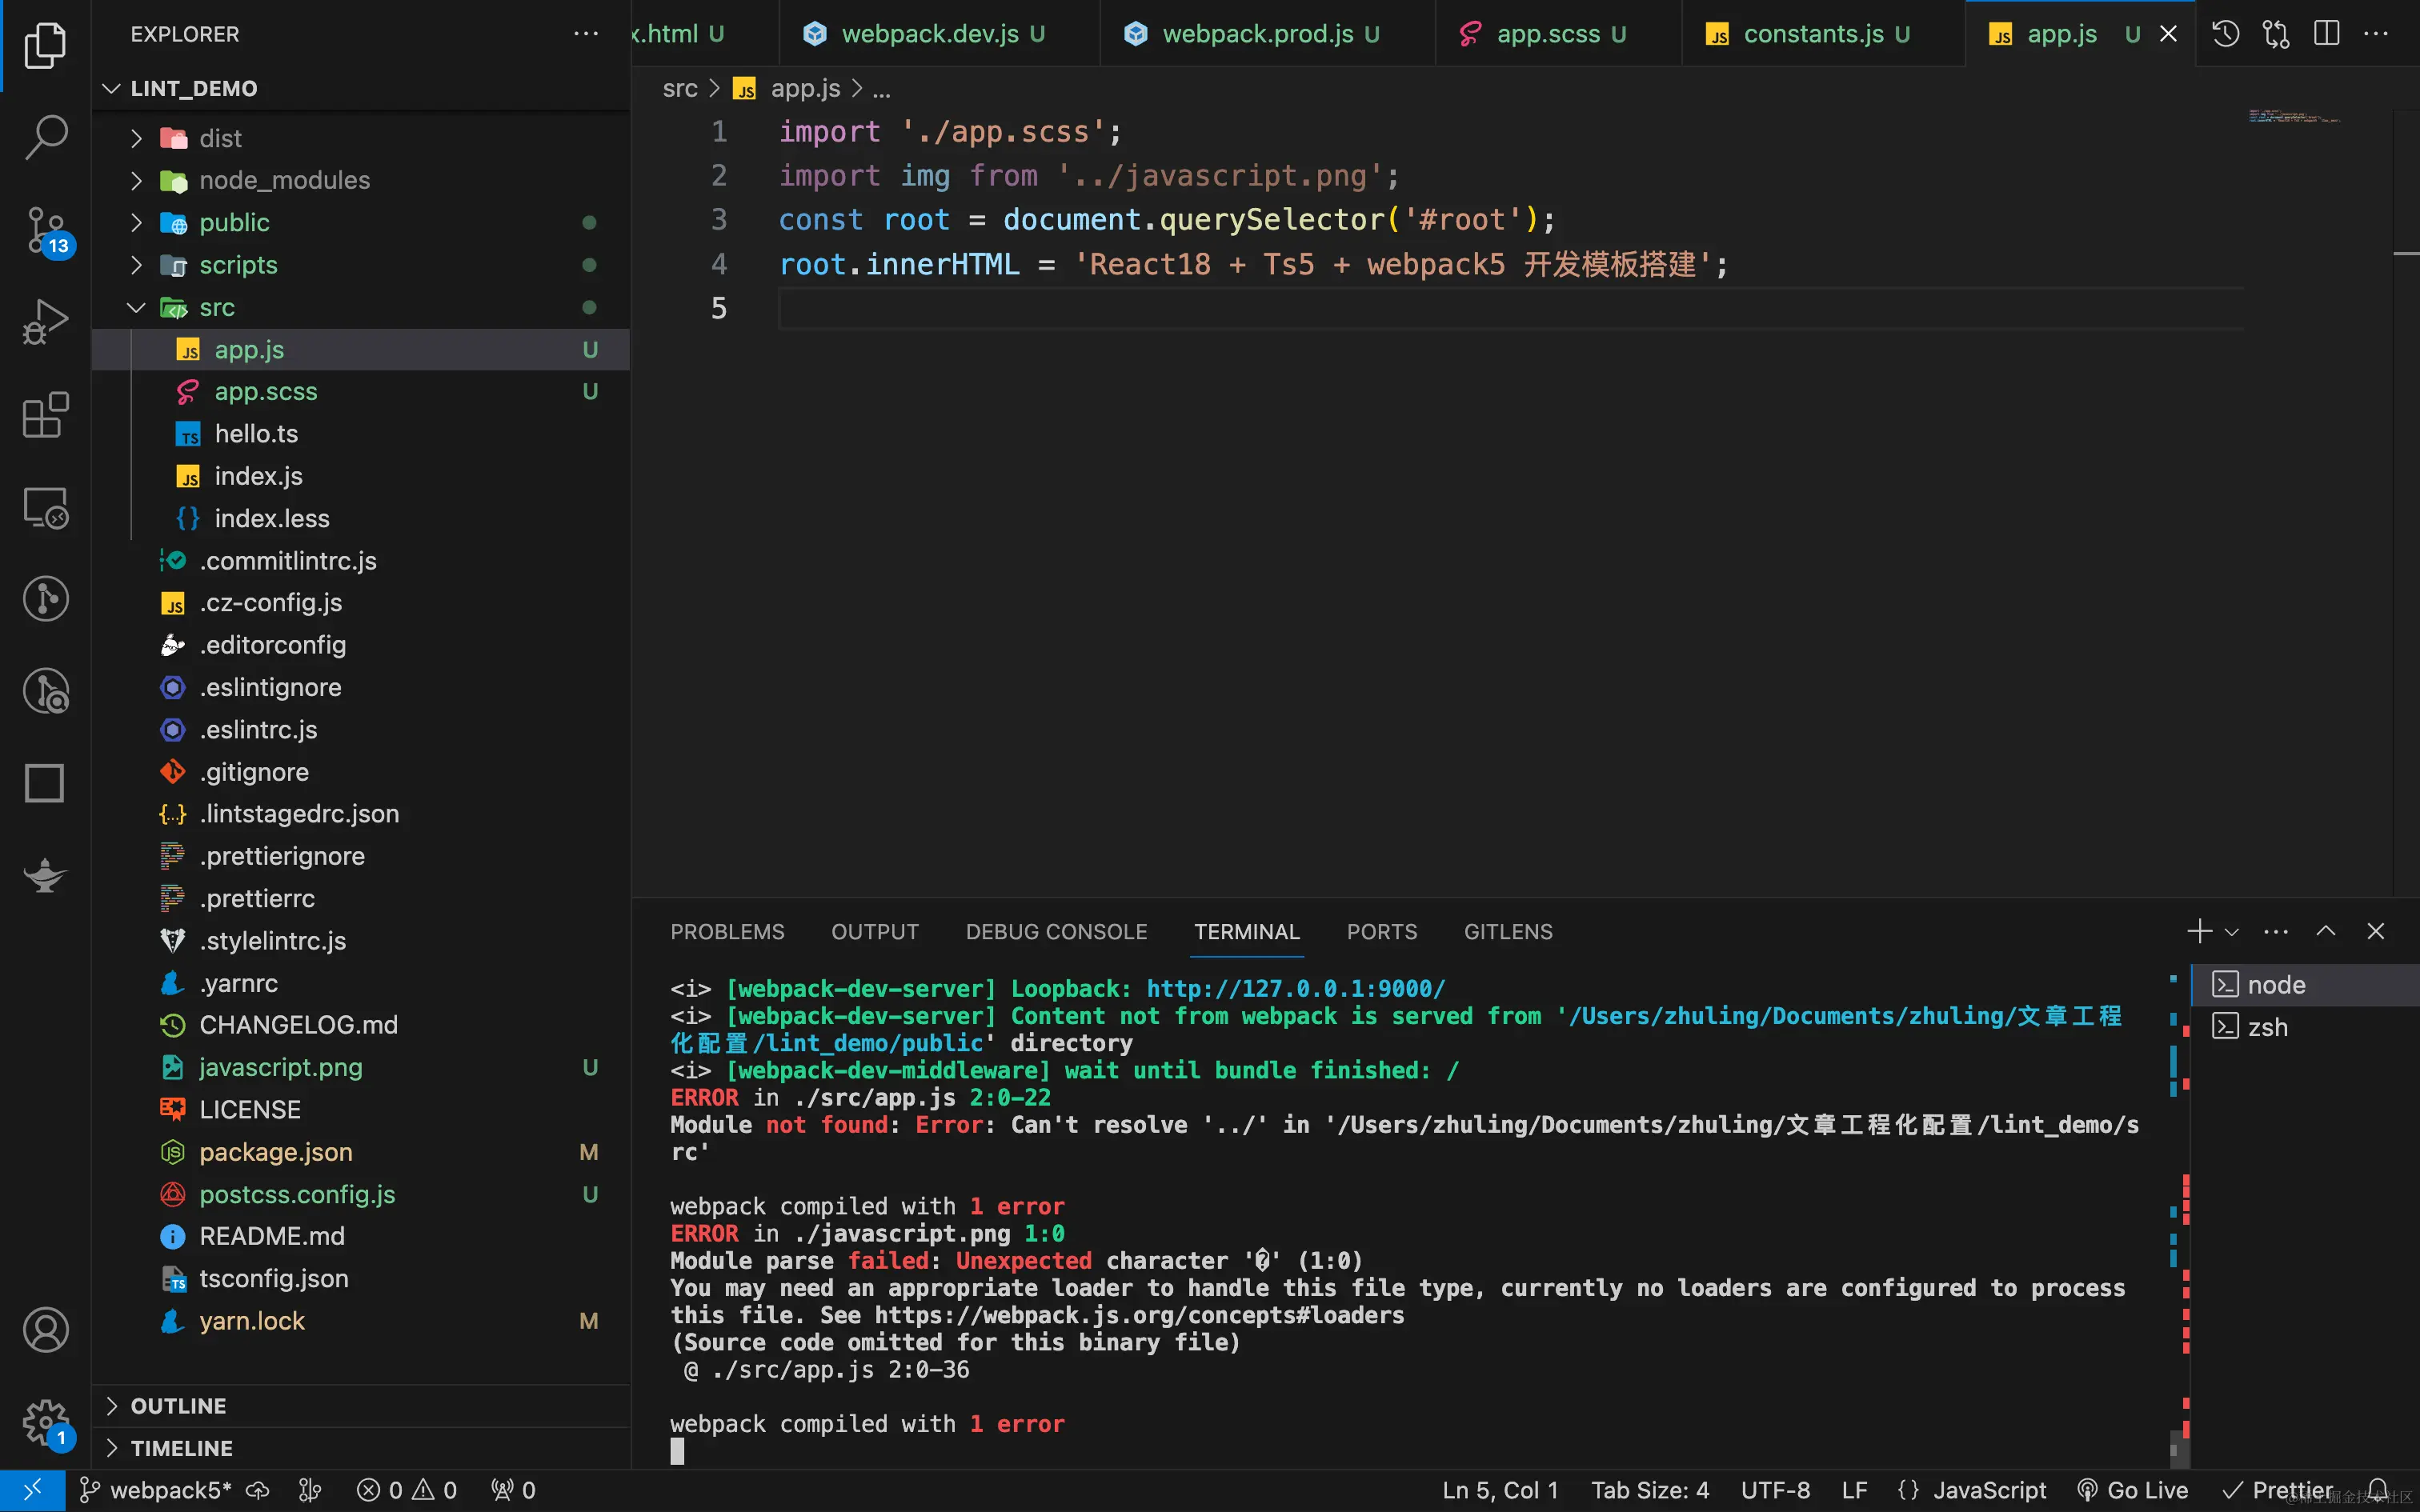Open the Extensions view icon

(45, 414)
